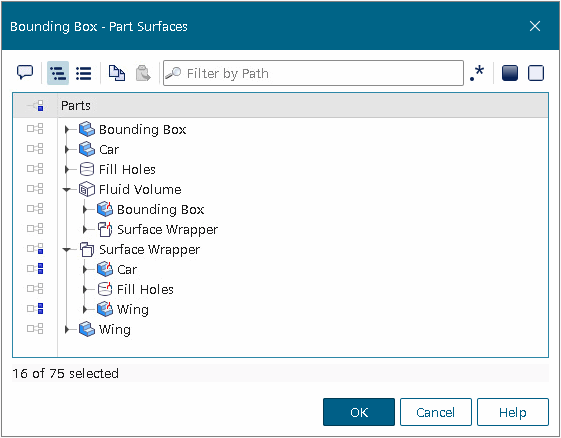Image resolution: width=561 pixels, height=438 pixels.
Task: Click the empty deselect-all square icon
Action: [x=536, y=73]
